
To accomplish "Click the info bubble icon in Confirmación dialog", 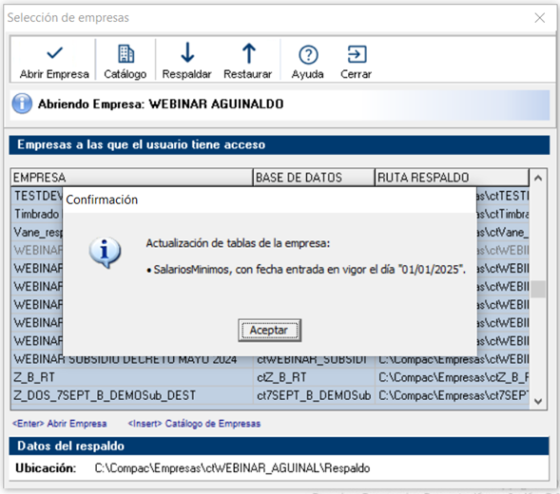I will coord(105,253).
